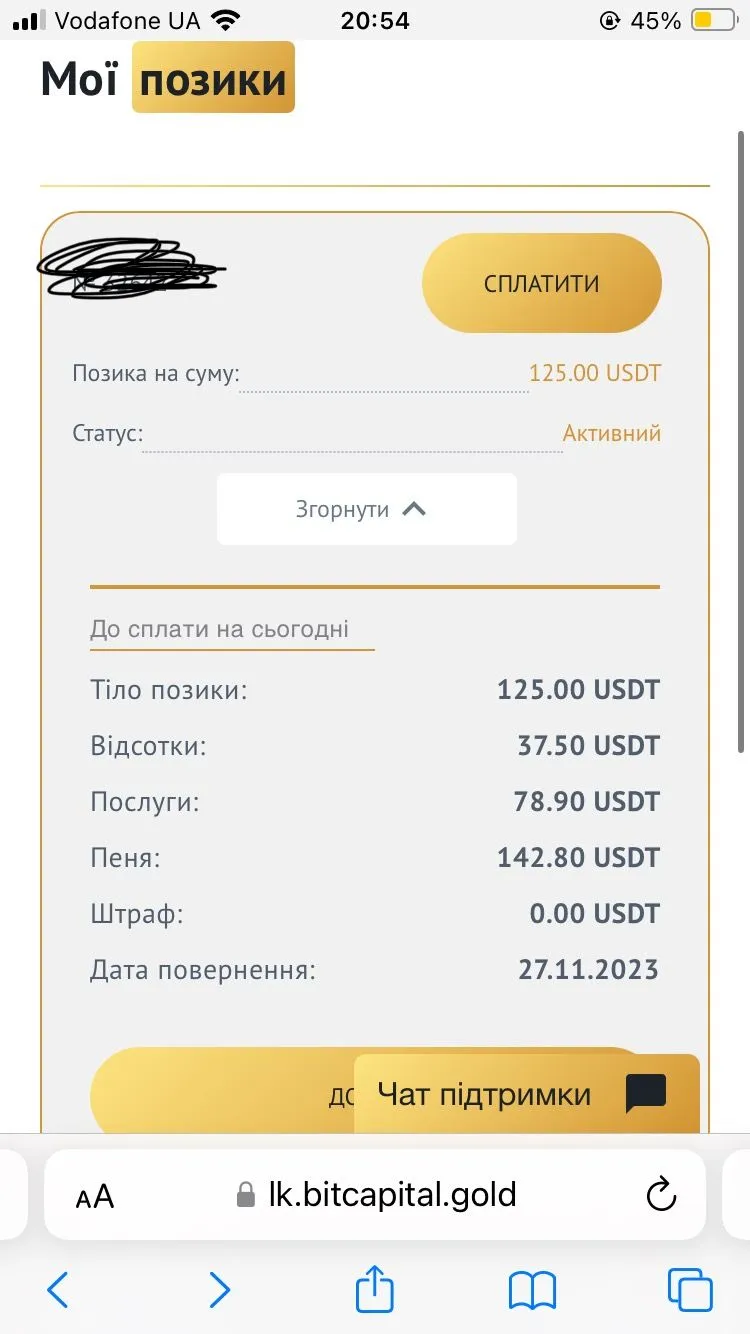Open the Safari share sheet icon
This screenshot has height=1334, width=750.
coord(375,1288)
